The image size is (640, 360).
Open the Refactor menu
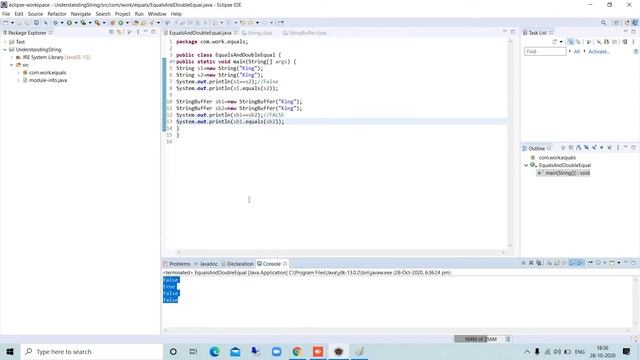coord(57,14)
